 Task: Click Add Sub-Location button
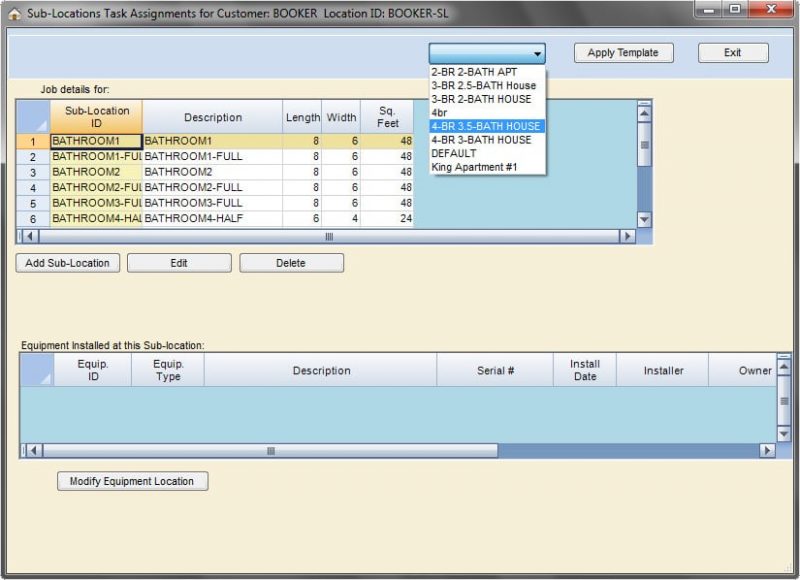(67, 263)
